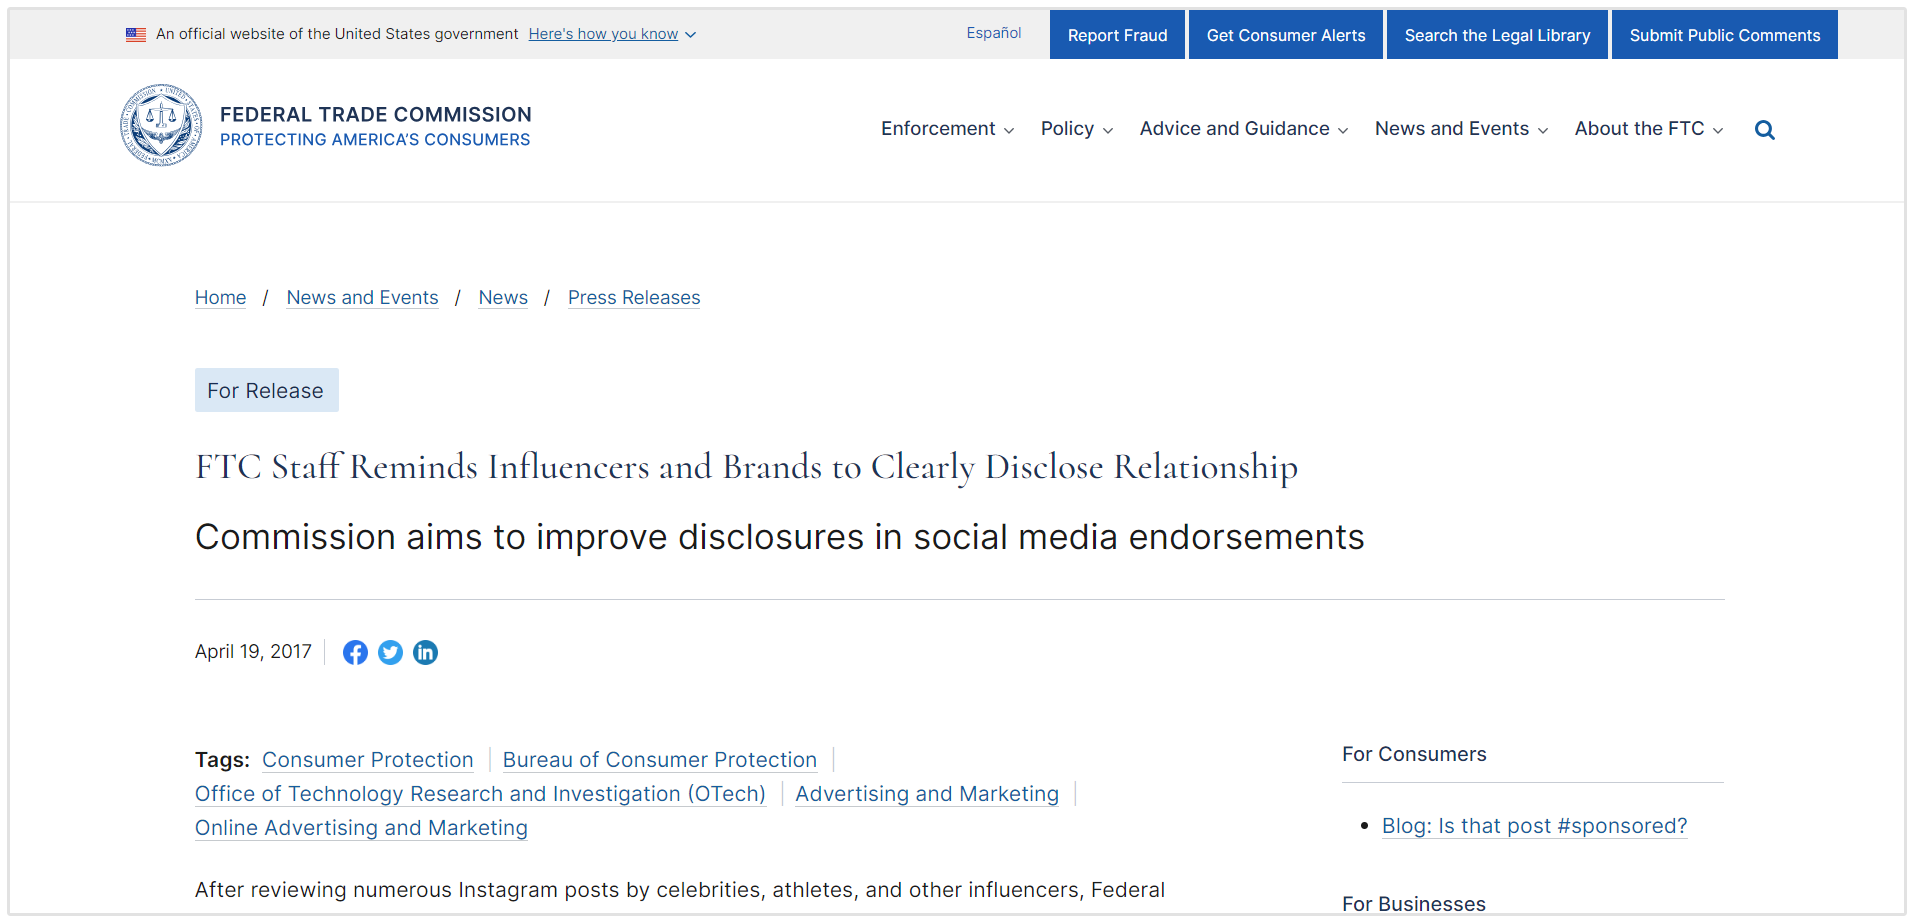Image resolution: width=1914 pixels, height=923 pixels.
Task: Open the News and Events dropdown
Action: [x=1452, y=129]
